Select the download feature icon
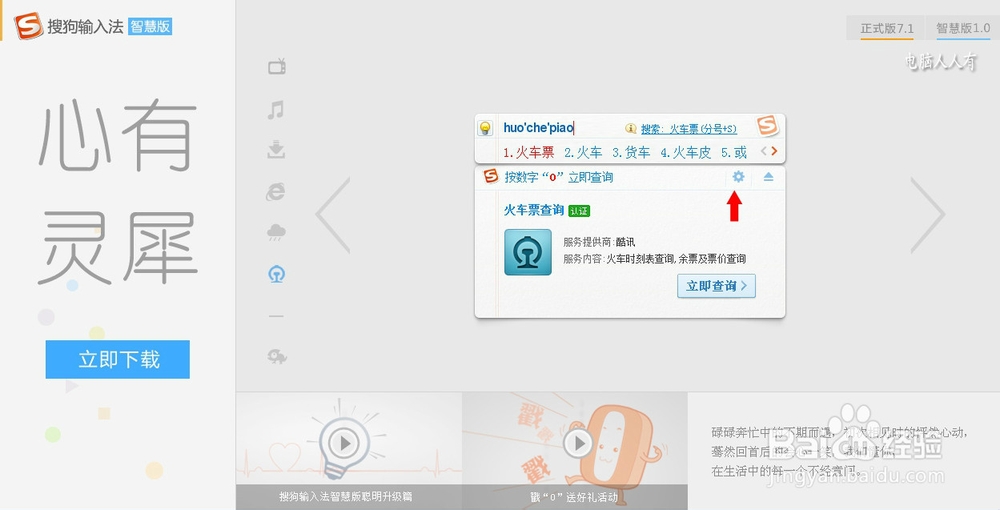This screenshot has height=510, width=1000. point(276,150)
